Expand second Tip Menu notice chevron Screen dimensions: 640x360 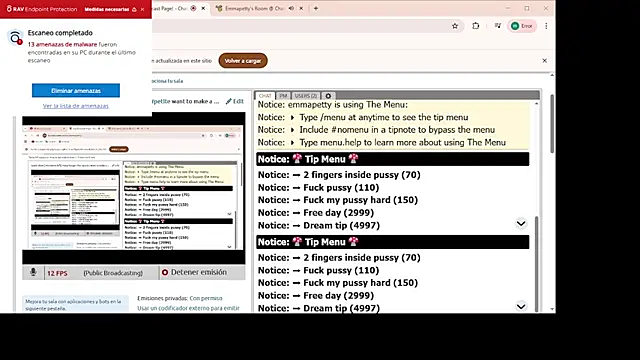(521, 307)
